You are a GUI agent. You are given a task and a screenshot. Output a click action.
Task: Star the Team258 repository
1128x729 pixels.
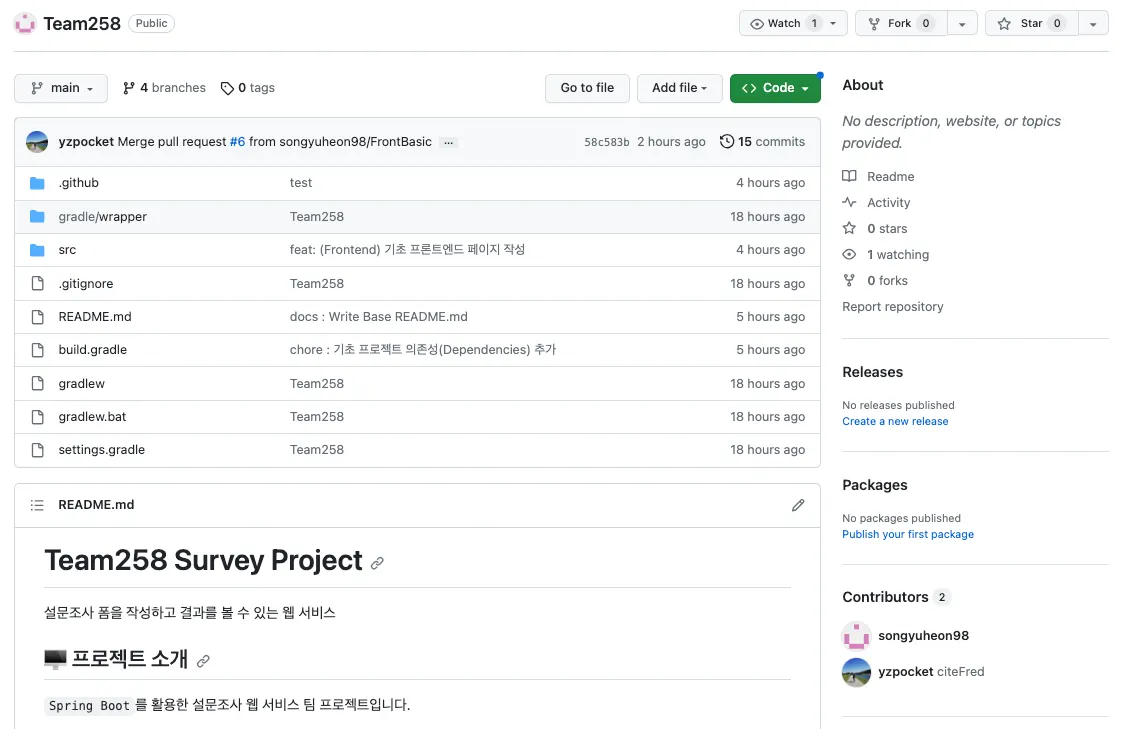(x=1031, y=23)
